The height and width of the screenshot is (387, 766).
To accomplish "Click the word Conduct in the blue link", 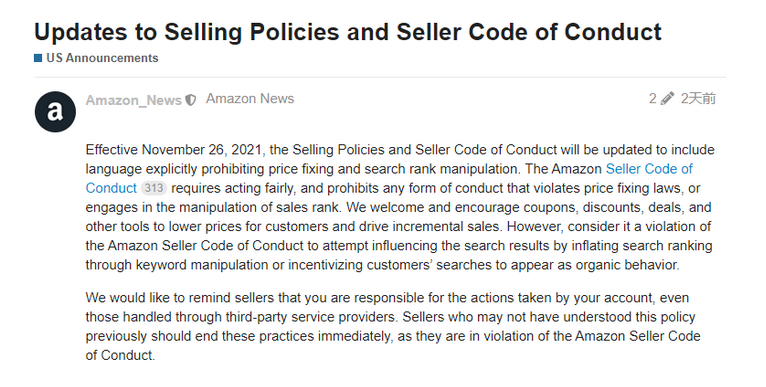I will click(111, 188).
